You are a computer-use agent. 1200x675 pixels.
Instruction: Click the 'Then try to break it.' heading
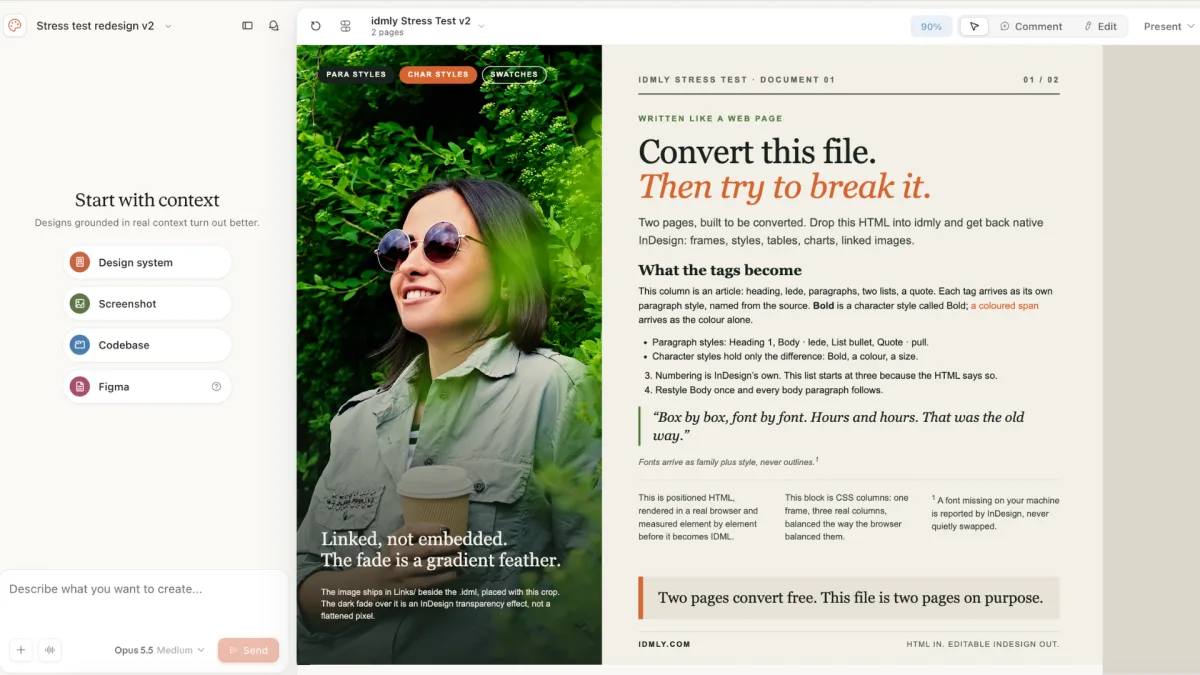coord(785,187)
